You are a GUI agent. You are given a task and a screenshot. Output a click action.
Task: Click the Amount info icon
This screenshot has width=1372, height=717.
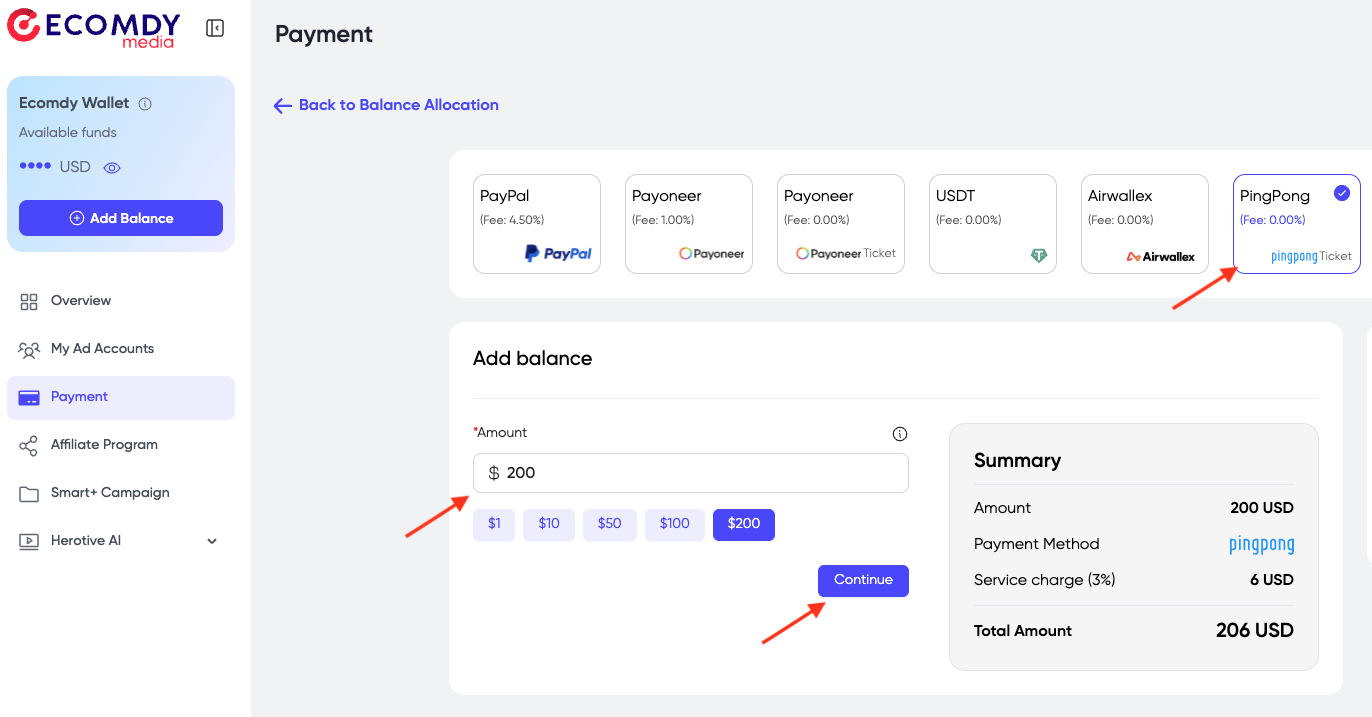900,434
